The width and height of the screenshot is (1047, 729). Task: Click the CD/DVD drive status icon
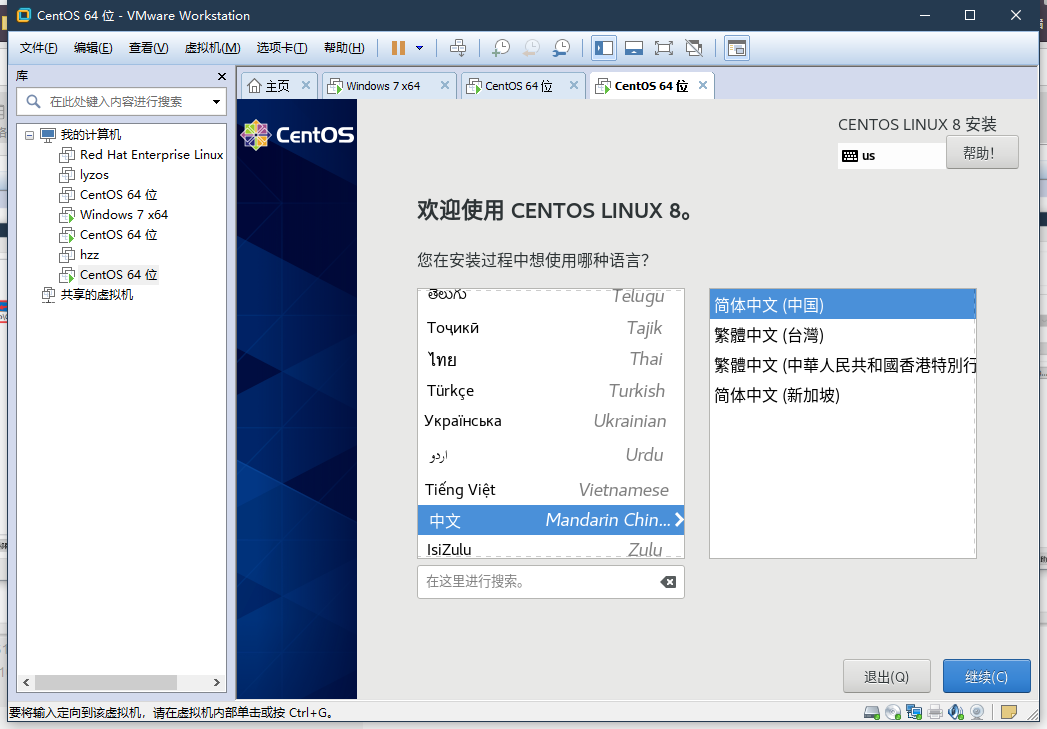point(894,711)
